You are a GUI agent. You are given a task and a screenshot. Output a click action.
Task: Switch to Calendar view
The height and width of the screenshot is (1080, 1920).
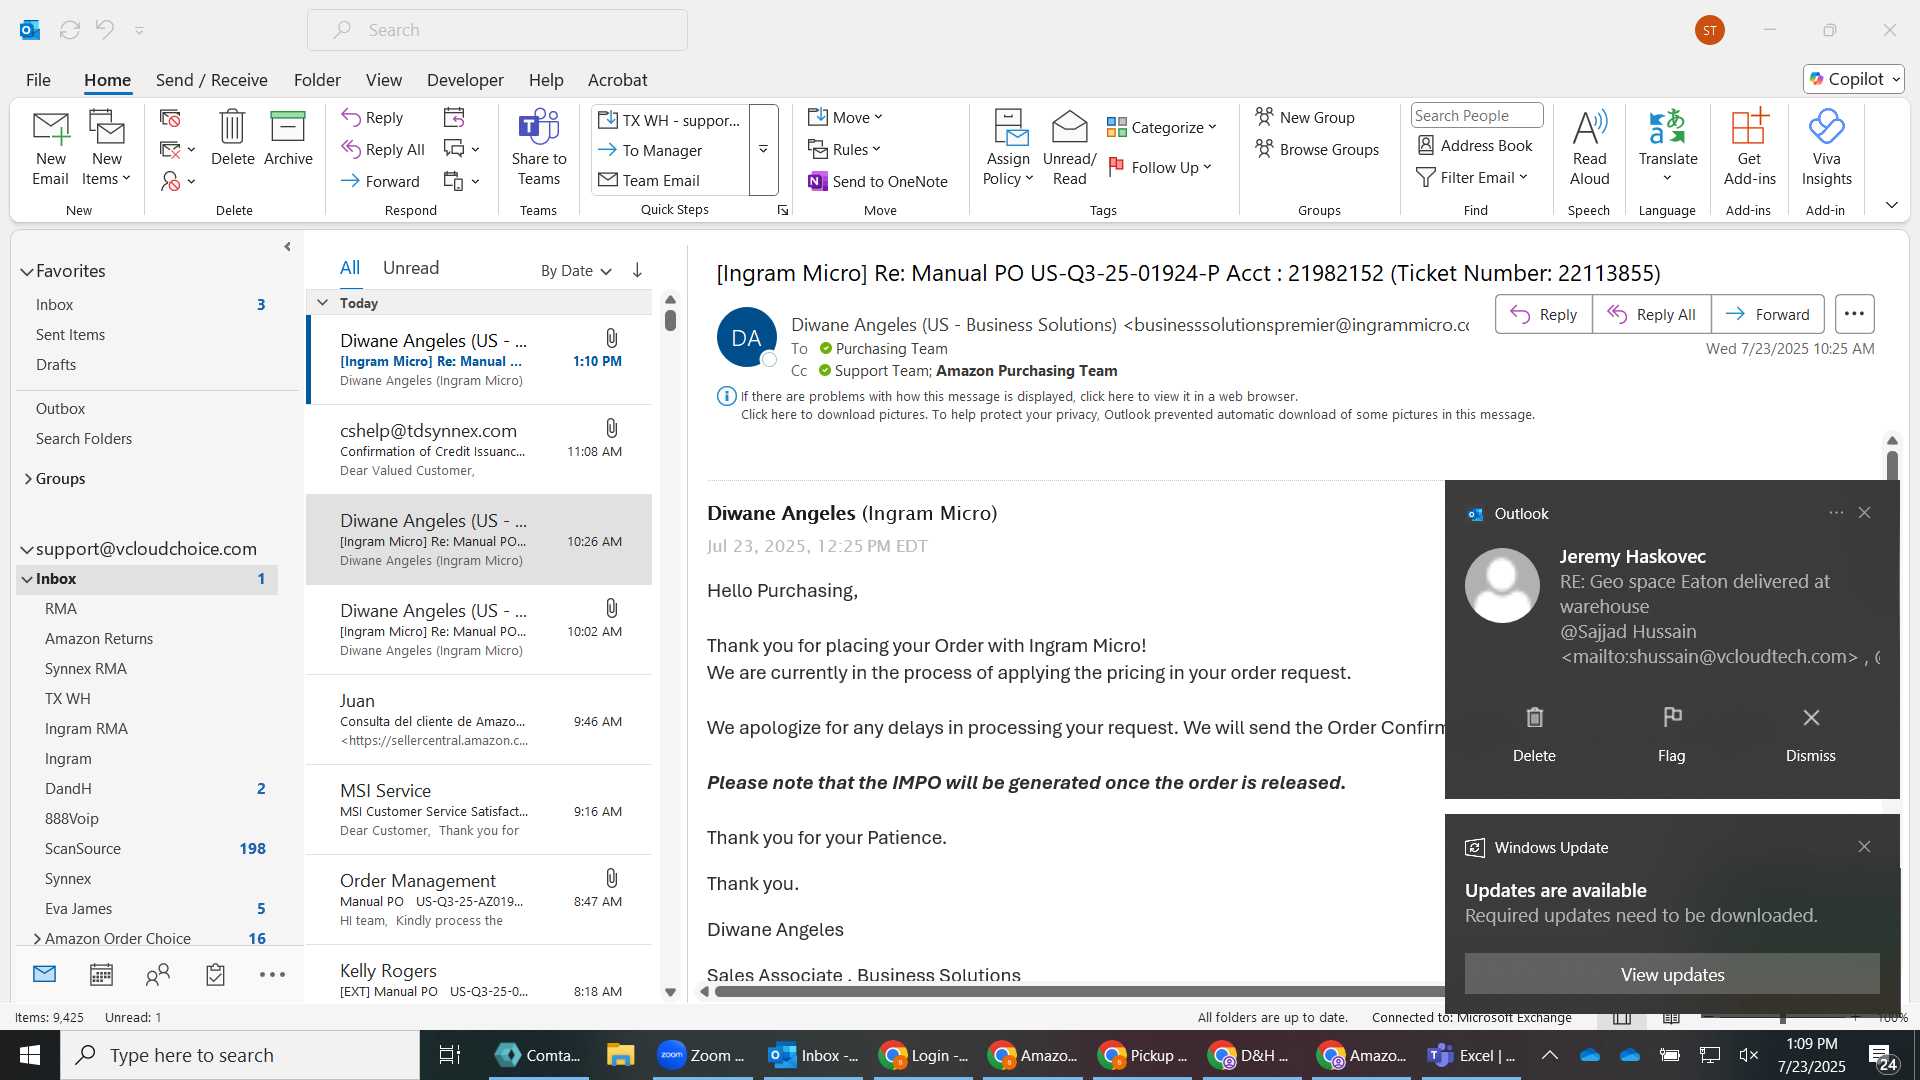[101, 974]
